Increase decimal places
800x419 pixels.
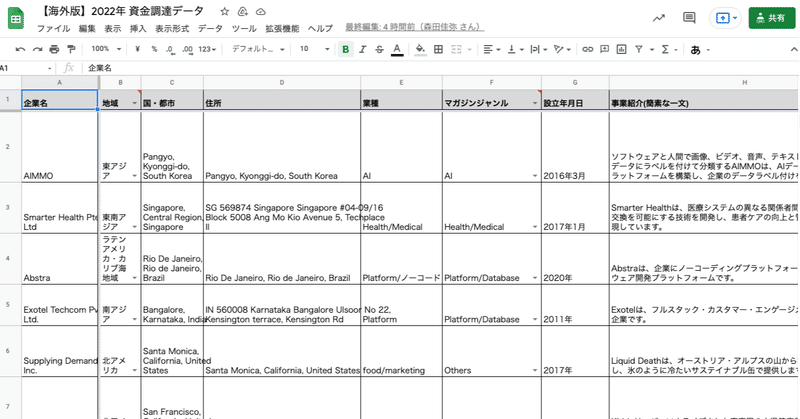[187, 50]
